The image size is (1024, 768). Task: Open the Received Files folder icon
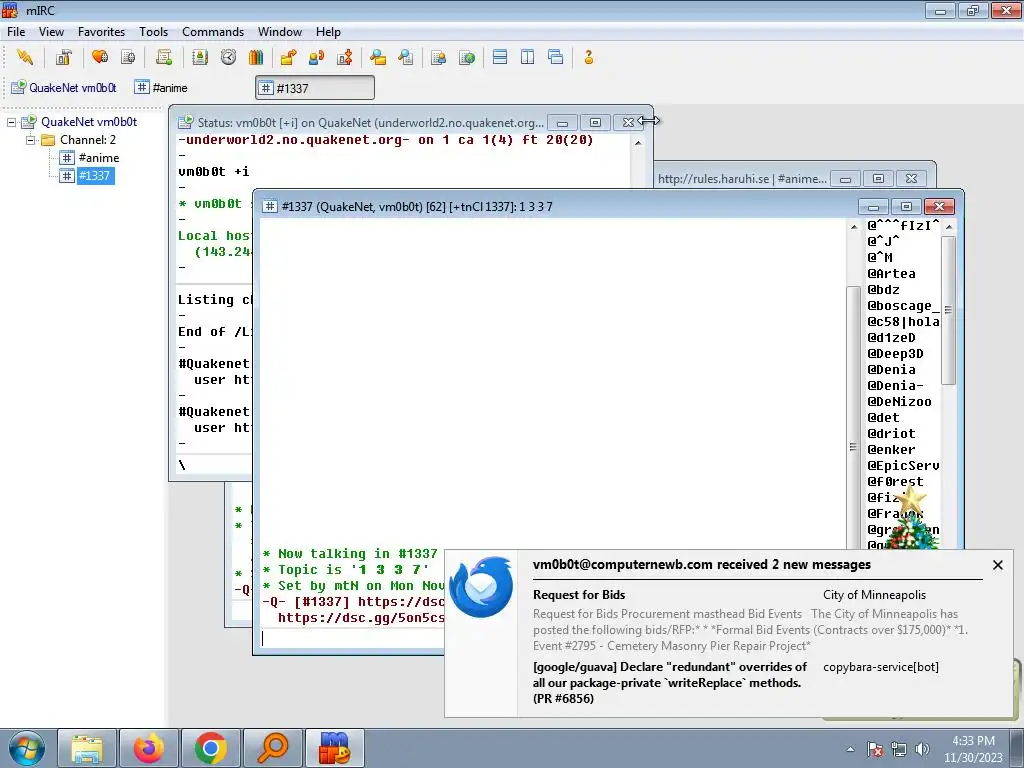tap(377, 57)
